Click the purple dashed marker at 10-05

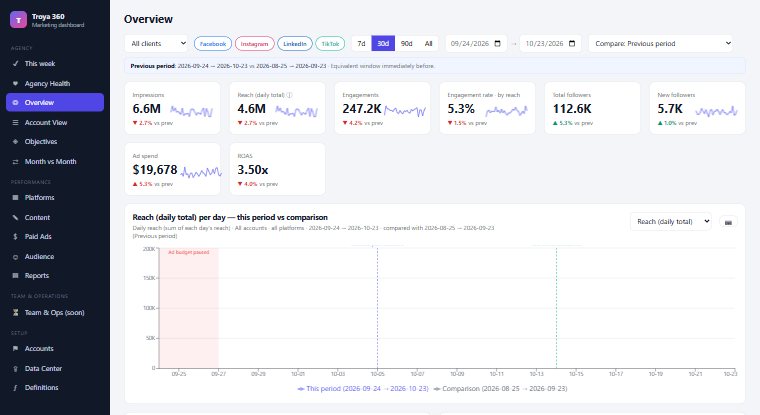(378, 307)
